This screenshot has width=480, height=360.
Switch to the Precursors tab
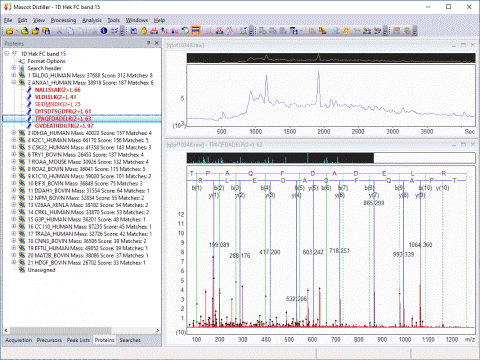point(49,340)
